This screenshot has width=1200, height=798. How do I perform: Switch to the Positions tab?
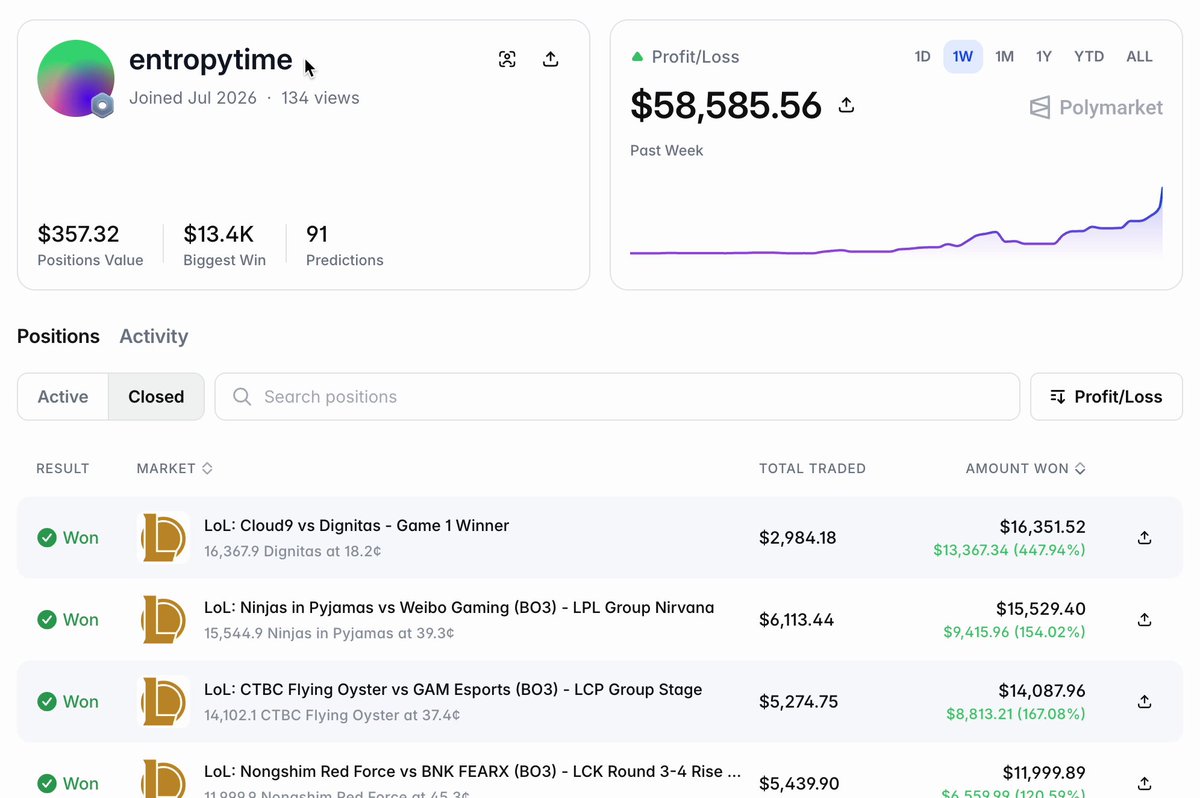[58, 336]
